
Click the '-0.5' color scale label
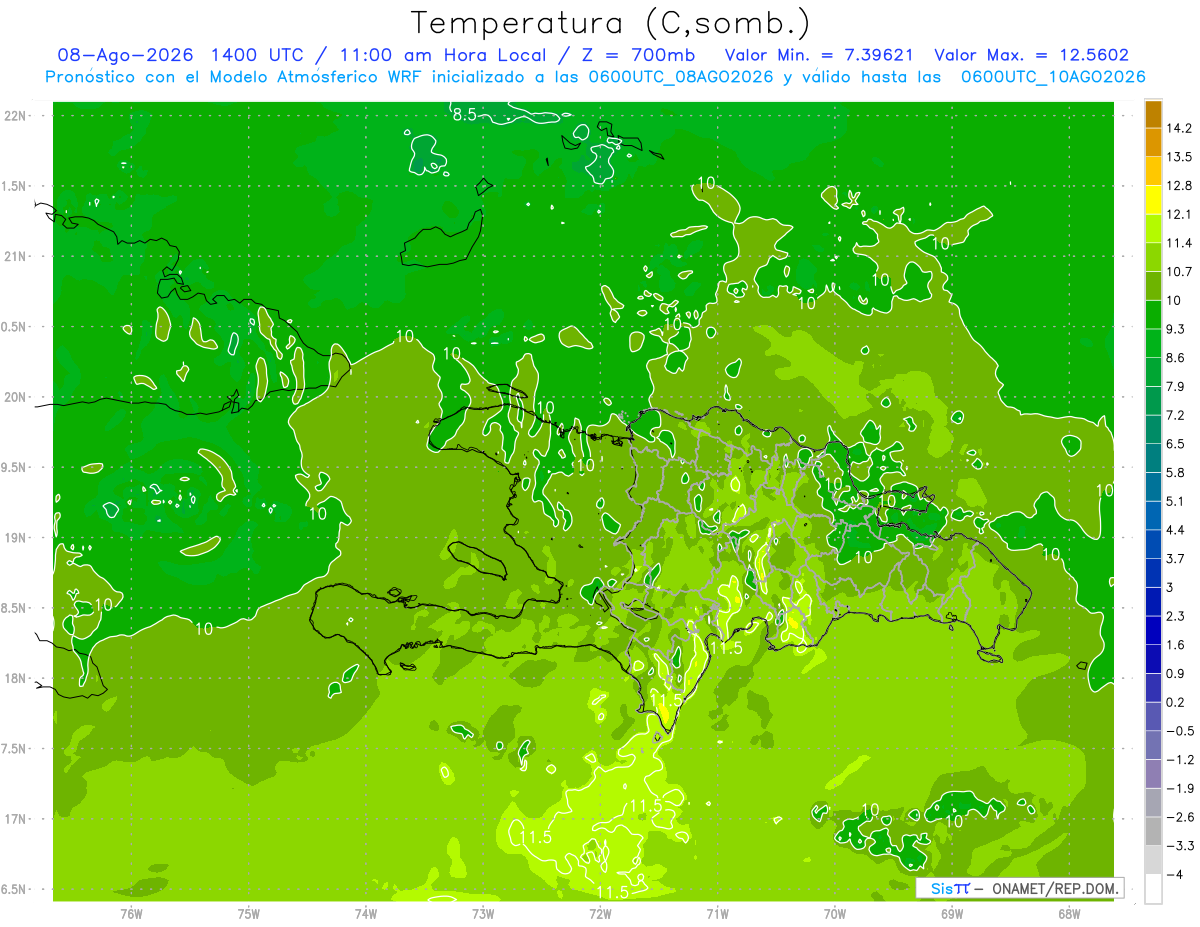coord(1180,731)
